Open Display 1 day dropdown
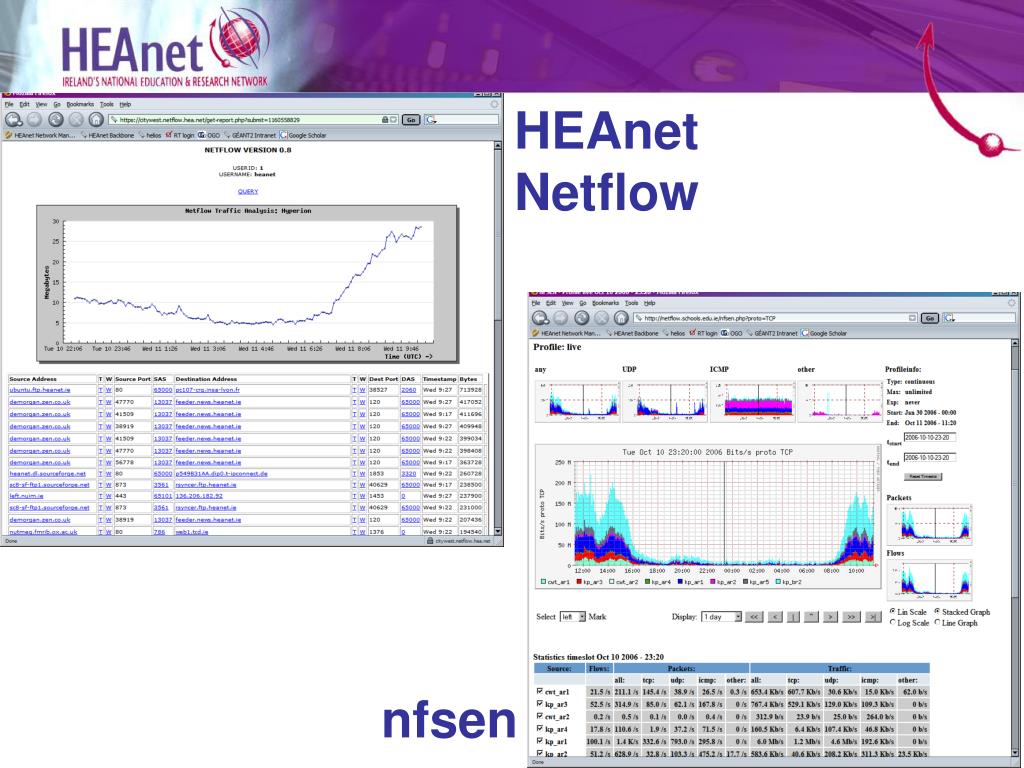The height and width of the screenshot is (768, 1024). tap(722, 616)
